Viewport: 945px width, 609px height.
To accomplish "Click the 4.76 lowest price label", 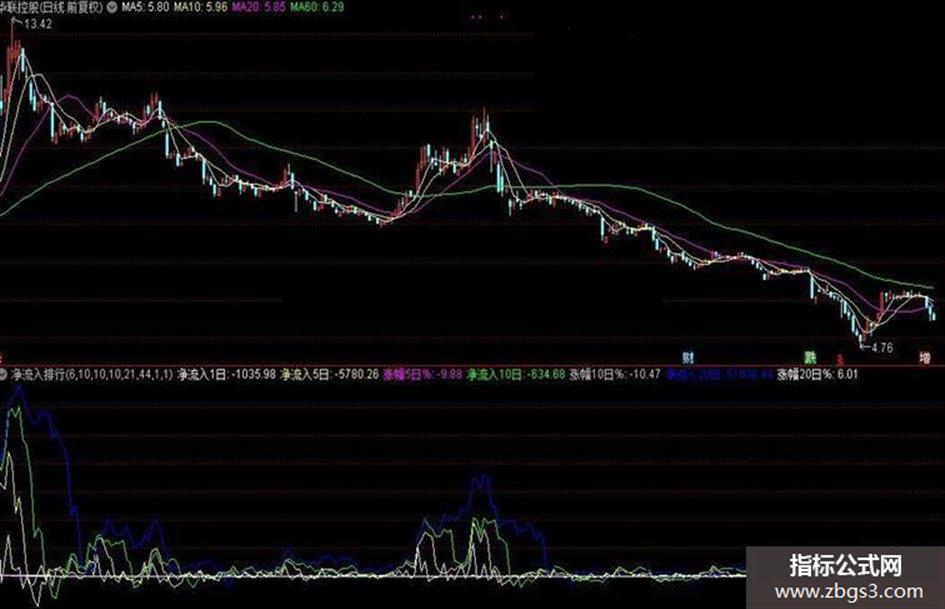I will coord(882,348).
